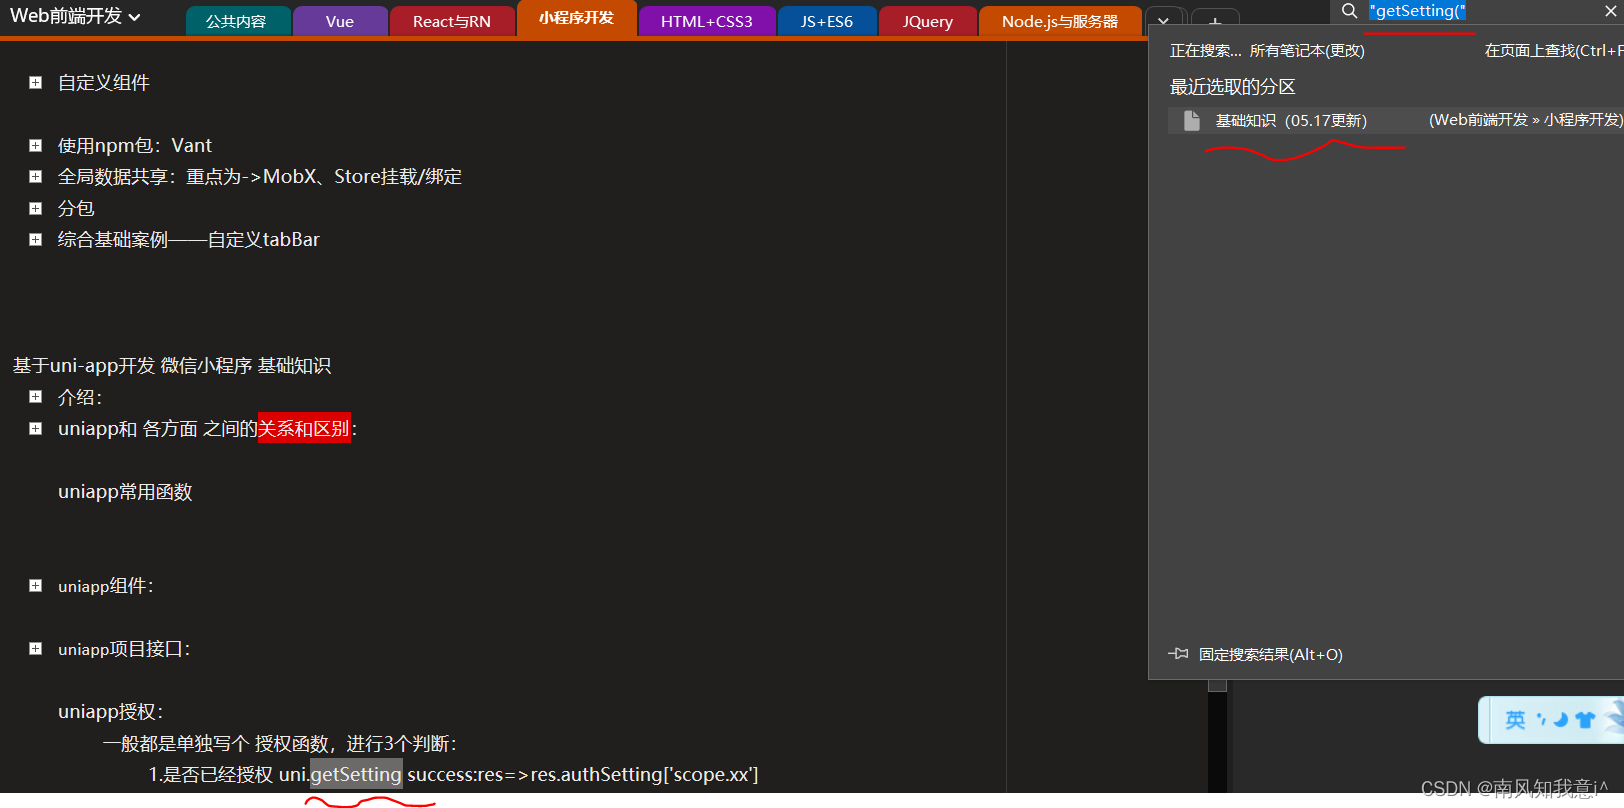Image resolution: width=1624 pixels, height=808 pixels.
Task: Switch to the Vue section tab
Action: (340, 22)
